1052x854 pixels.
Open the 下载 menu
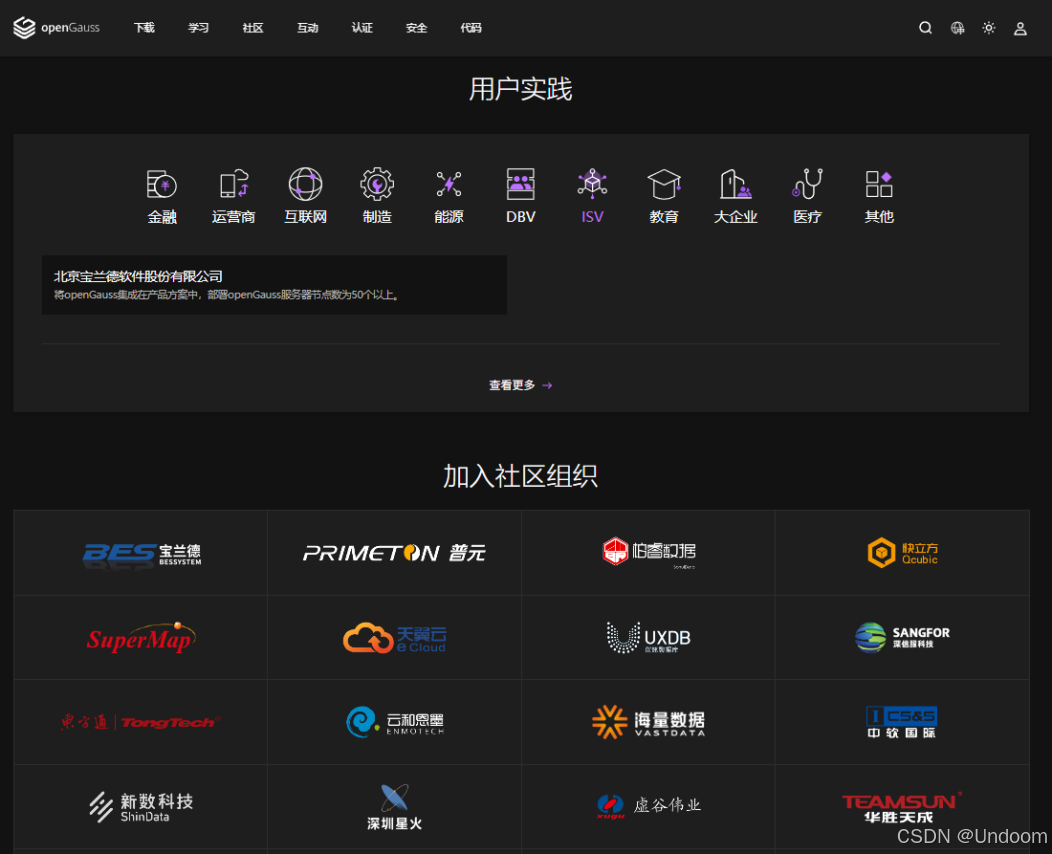pos(144,28)
